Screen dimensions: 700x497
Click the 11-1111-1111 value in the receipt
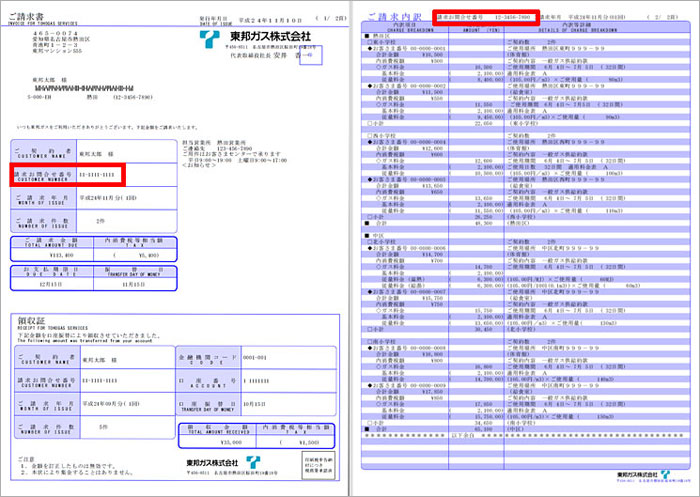(100, 380)
